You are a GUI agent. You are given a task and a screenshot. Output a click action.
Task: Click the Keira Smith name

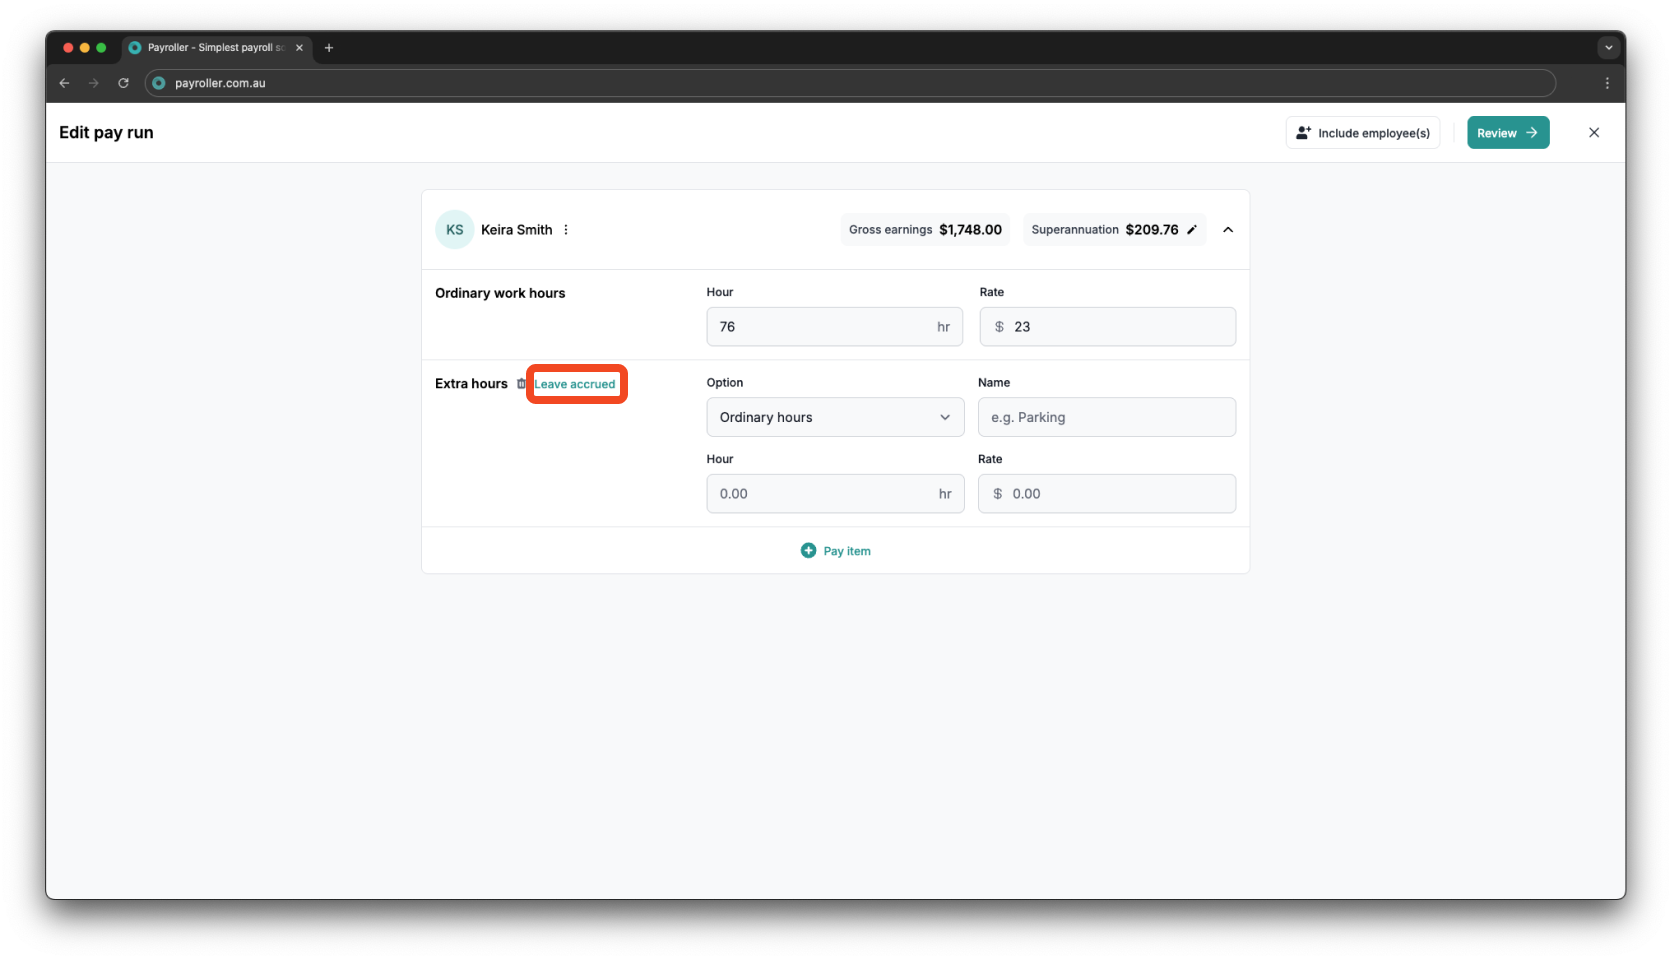click(x=517, y=230)
